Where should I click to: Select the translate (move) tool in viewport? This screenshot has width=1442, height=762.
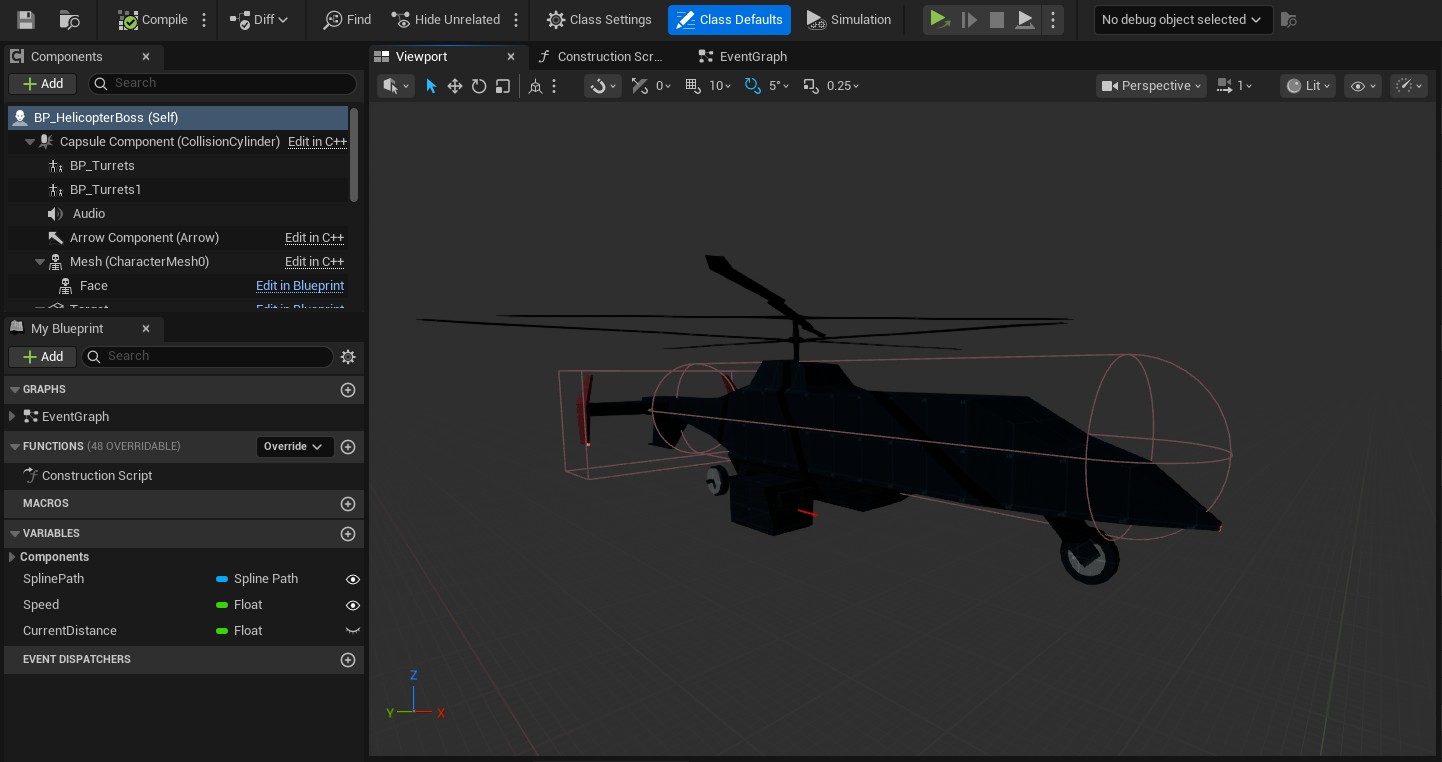[455, 86]
